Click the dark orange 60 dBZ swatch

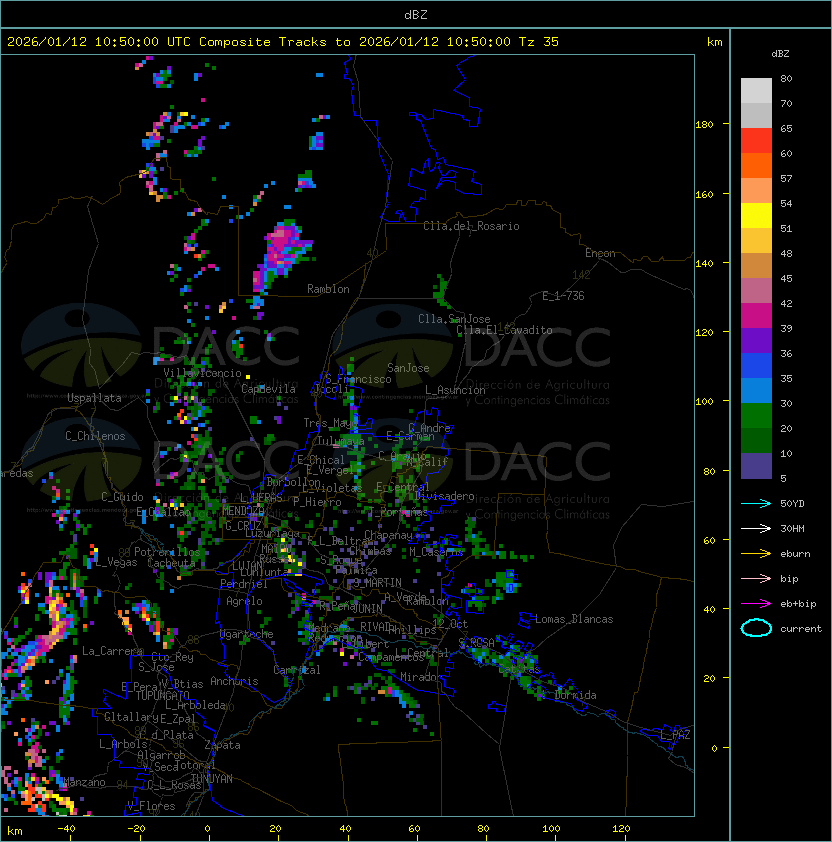coord(756,165)
